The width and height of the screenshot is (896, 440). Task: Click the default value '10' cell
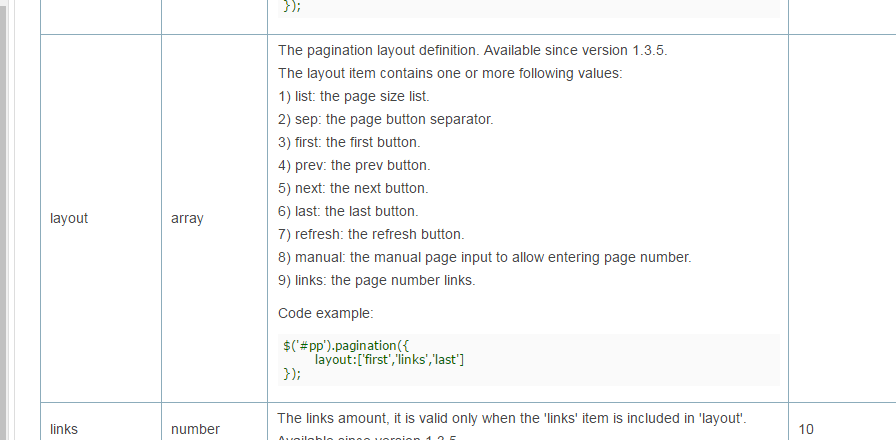click(806, 429)
